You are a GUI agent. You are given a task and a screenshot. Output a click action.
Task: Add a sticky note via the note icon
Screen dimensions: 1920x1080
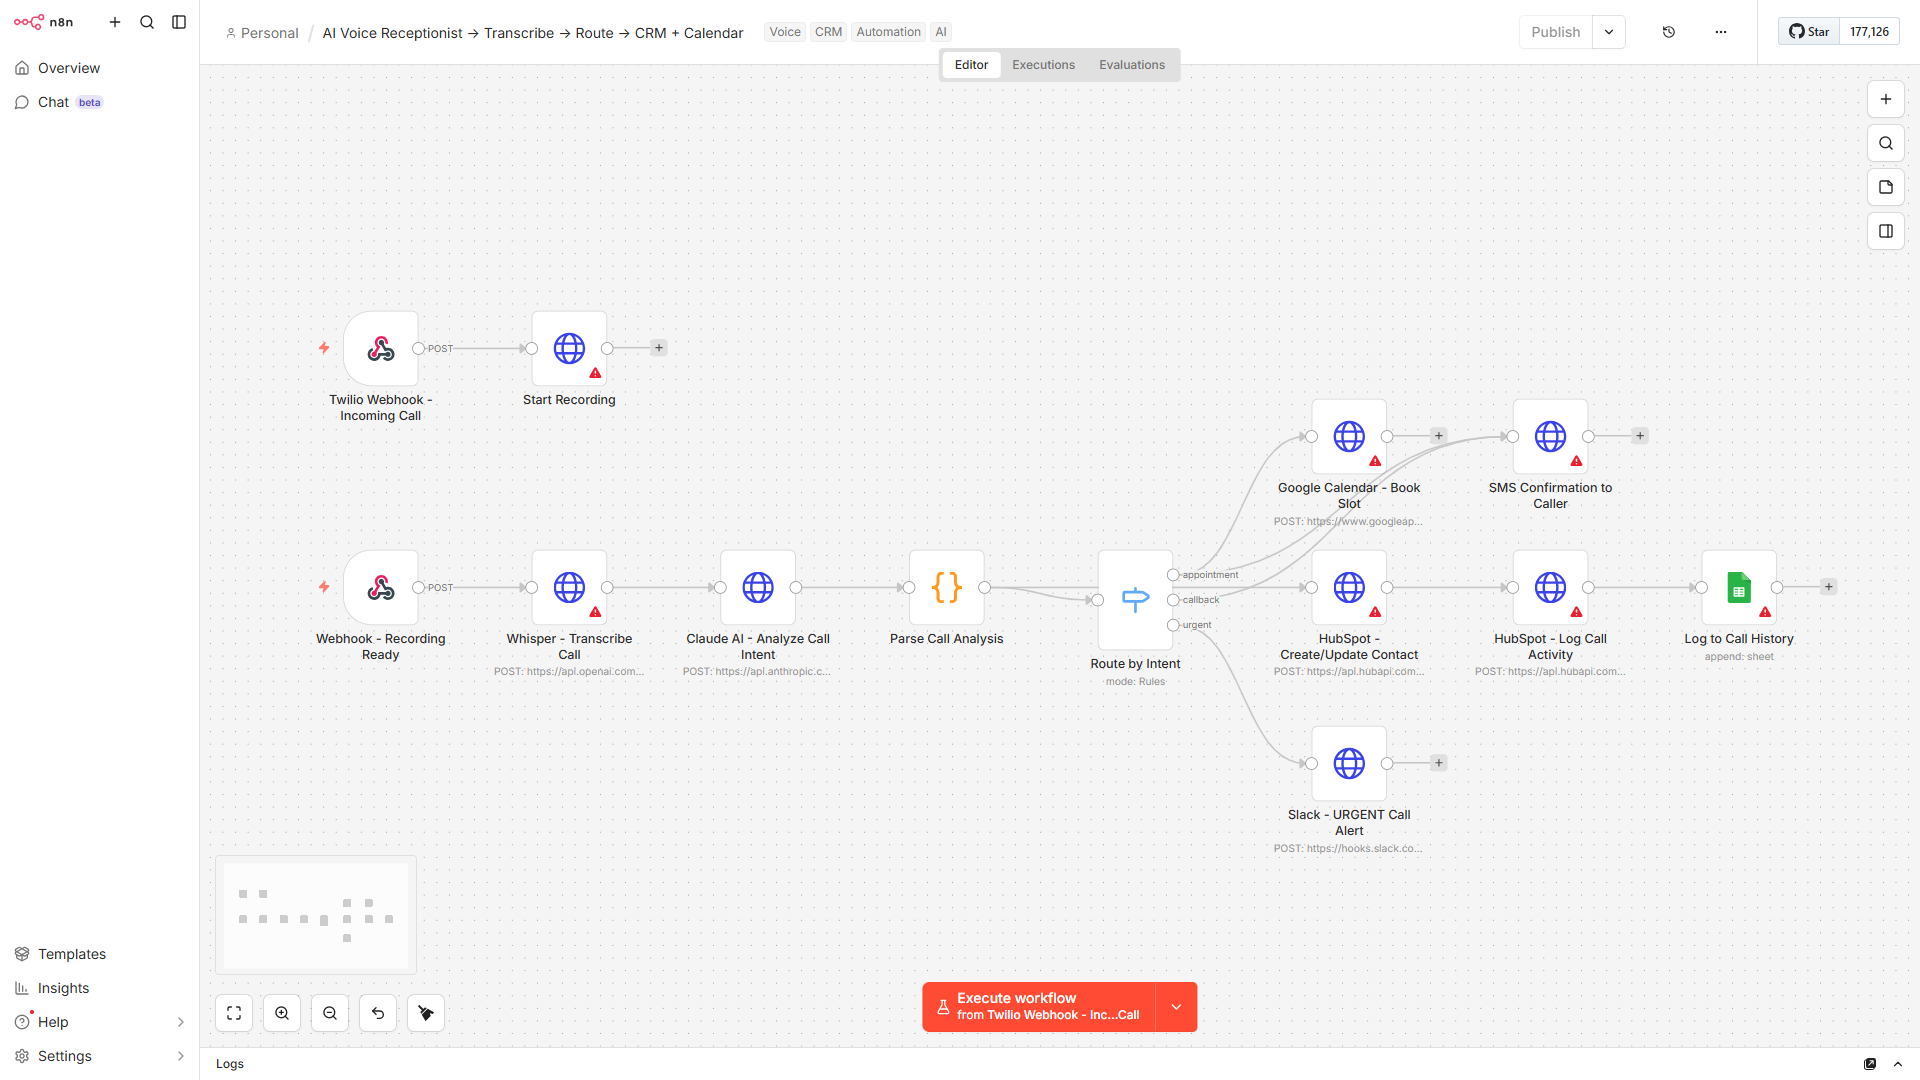pos(1886,187)
